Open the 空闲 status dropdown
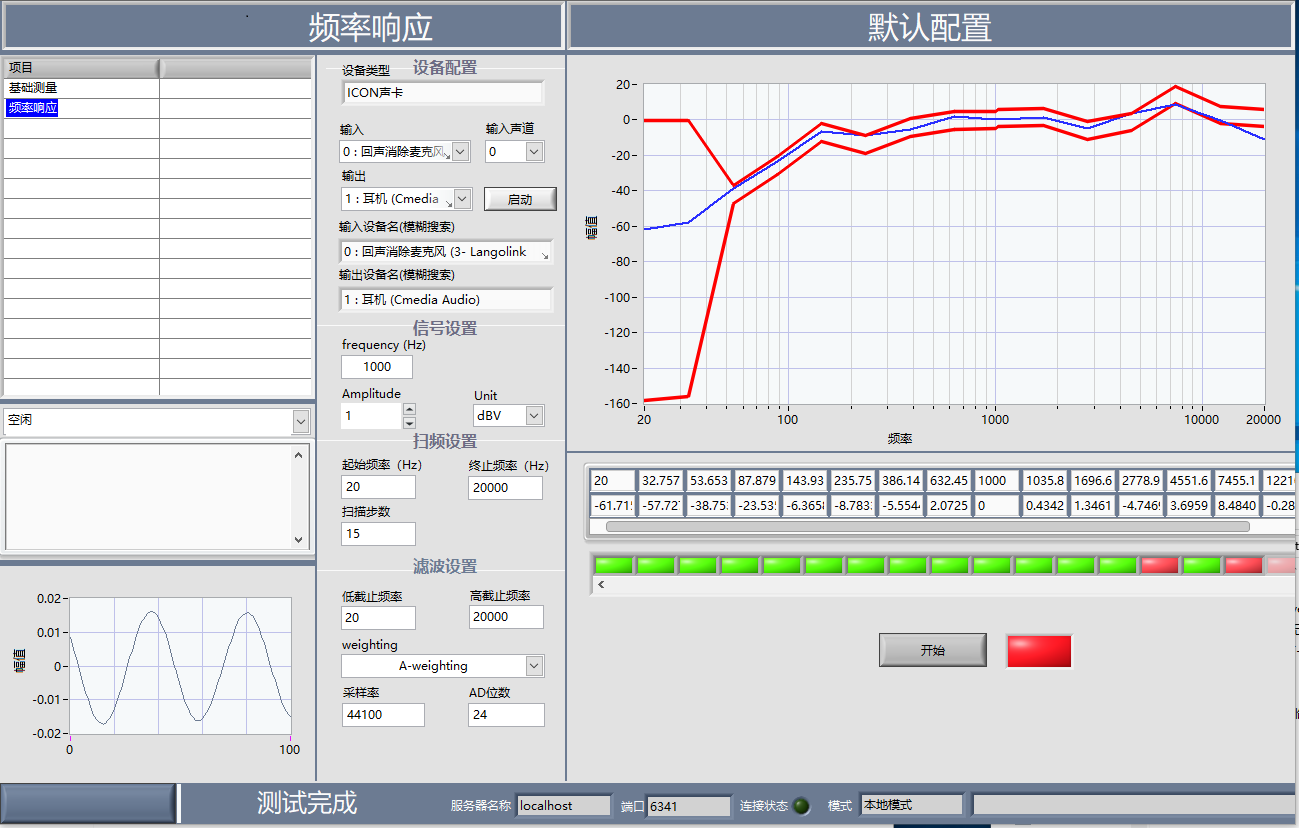This screenshot has width=1299, height=828. 301,421
